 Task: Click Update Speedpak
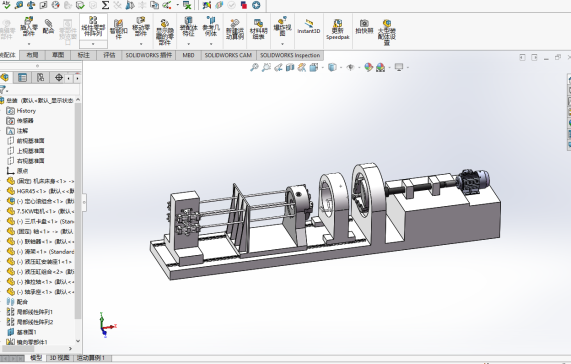coord(338,30)
